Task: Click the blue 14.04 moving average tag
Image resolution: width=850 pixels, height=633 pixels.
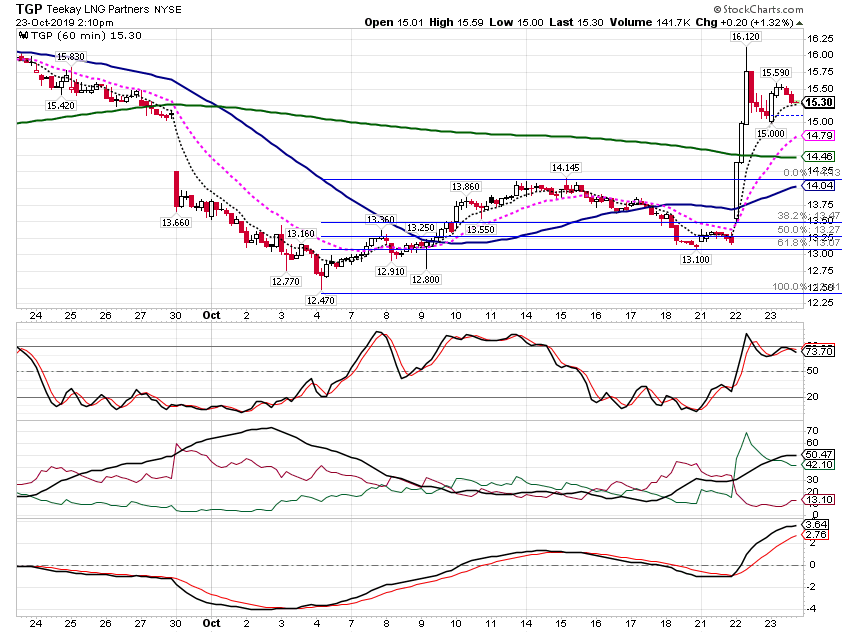Action: 819,186
